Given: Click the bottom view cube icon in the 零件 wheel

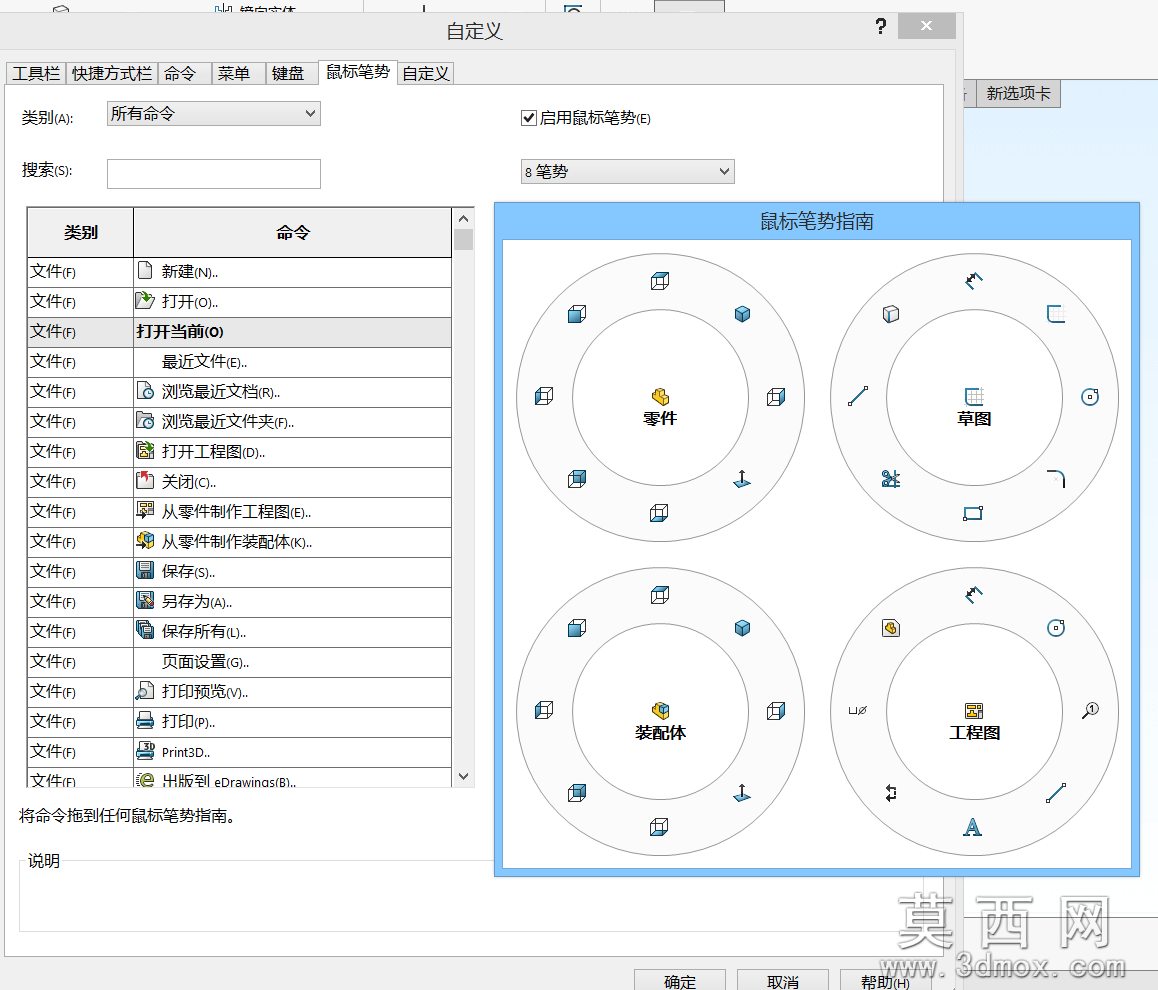Looking at the screenshot, I should coord(659,512).
